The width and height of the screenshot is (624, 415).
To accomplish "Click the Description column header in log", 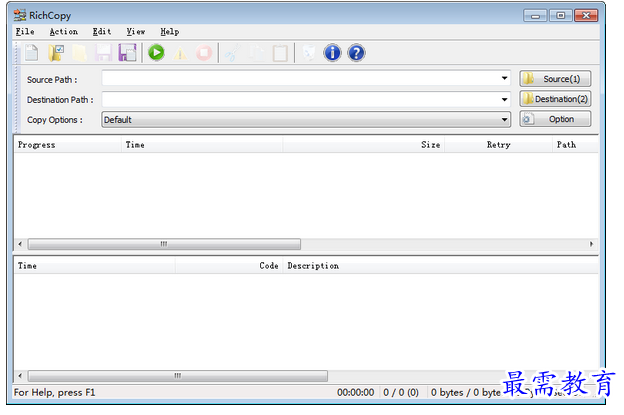I will click(313, 266).
